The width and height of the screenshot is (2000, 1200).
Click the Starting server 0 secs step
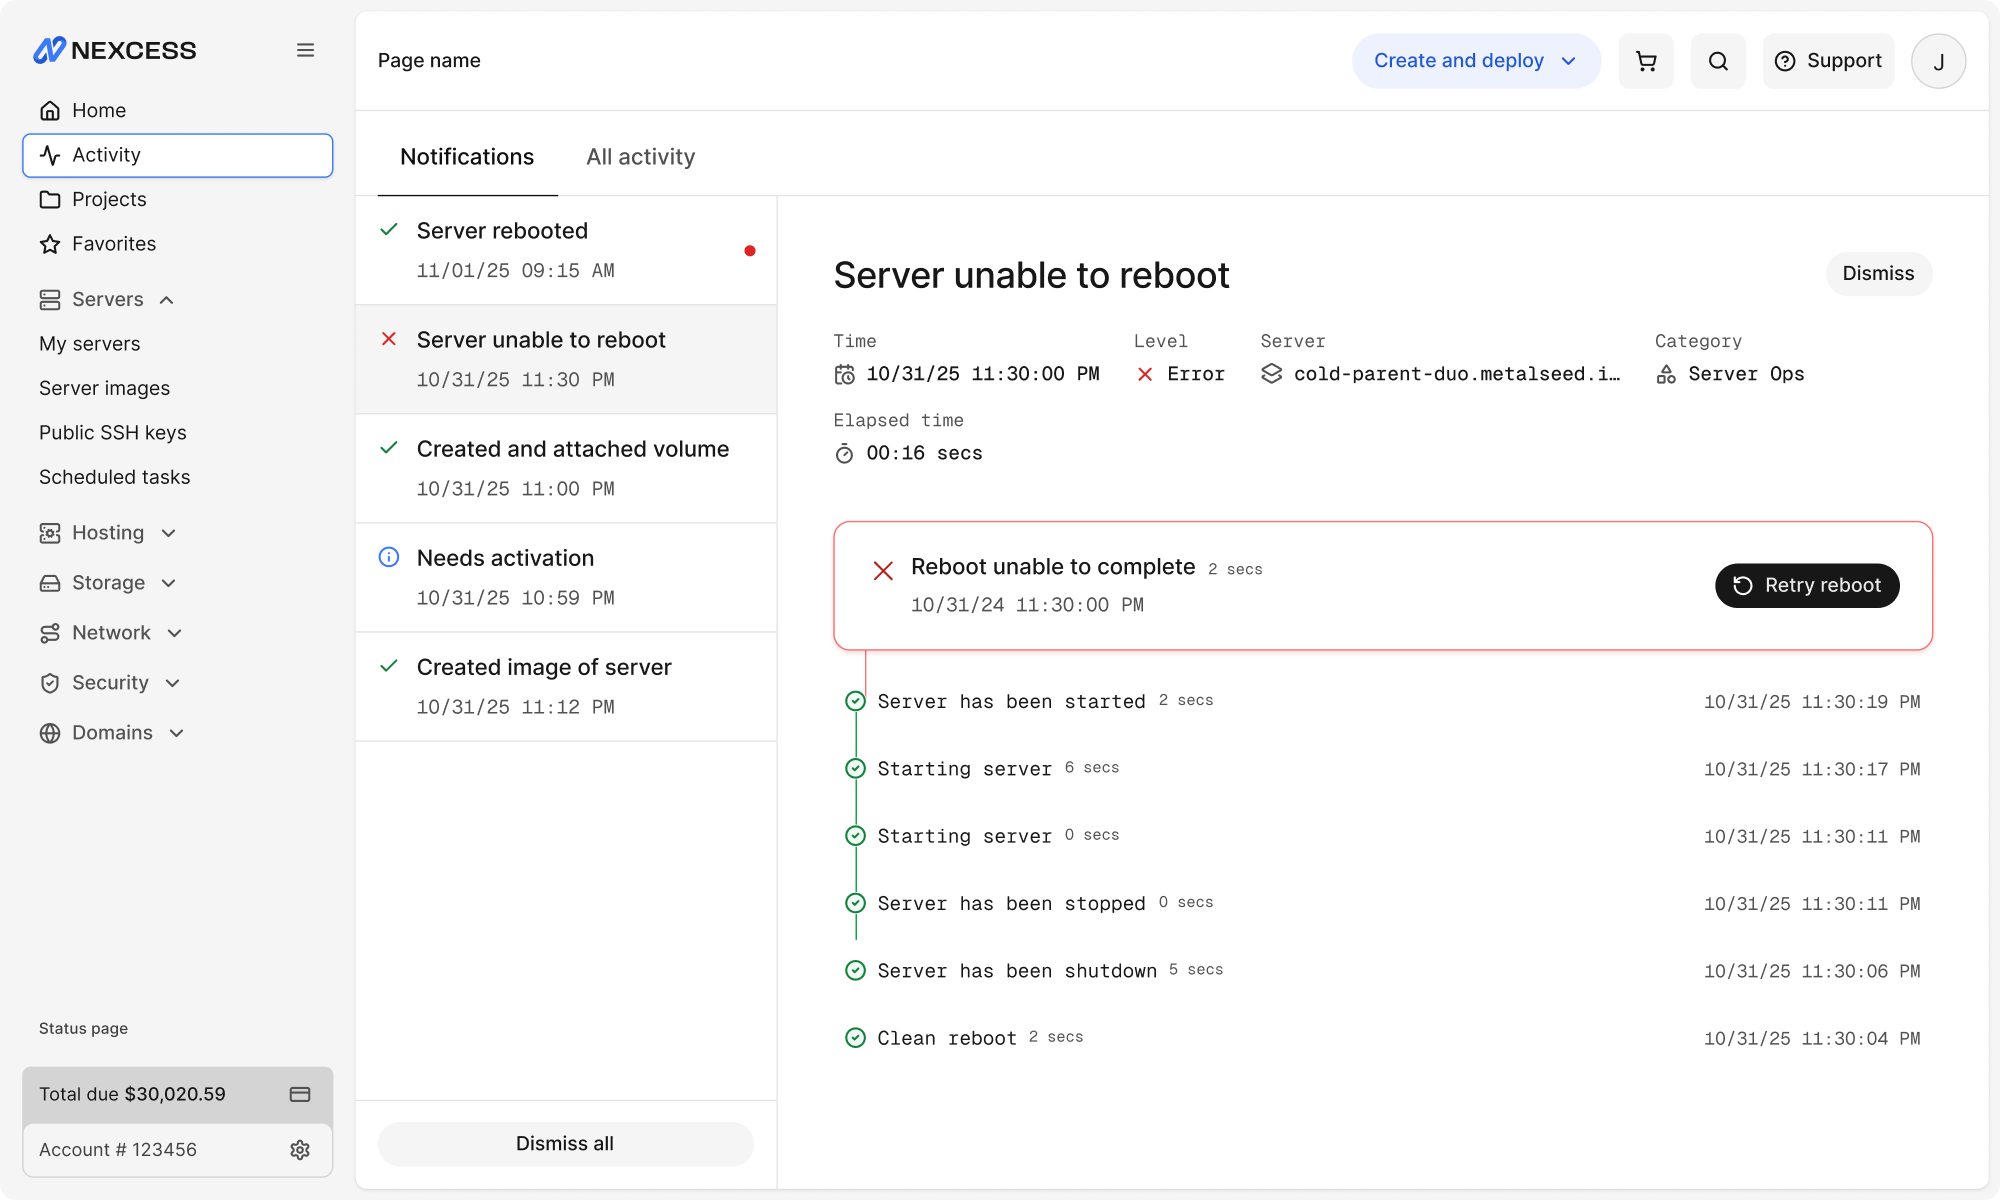(998, 835)
